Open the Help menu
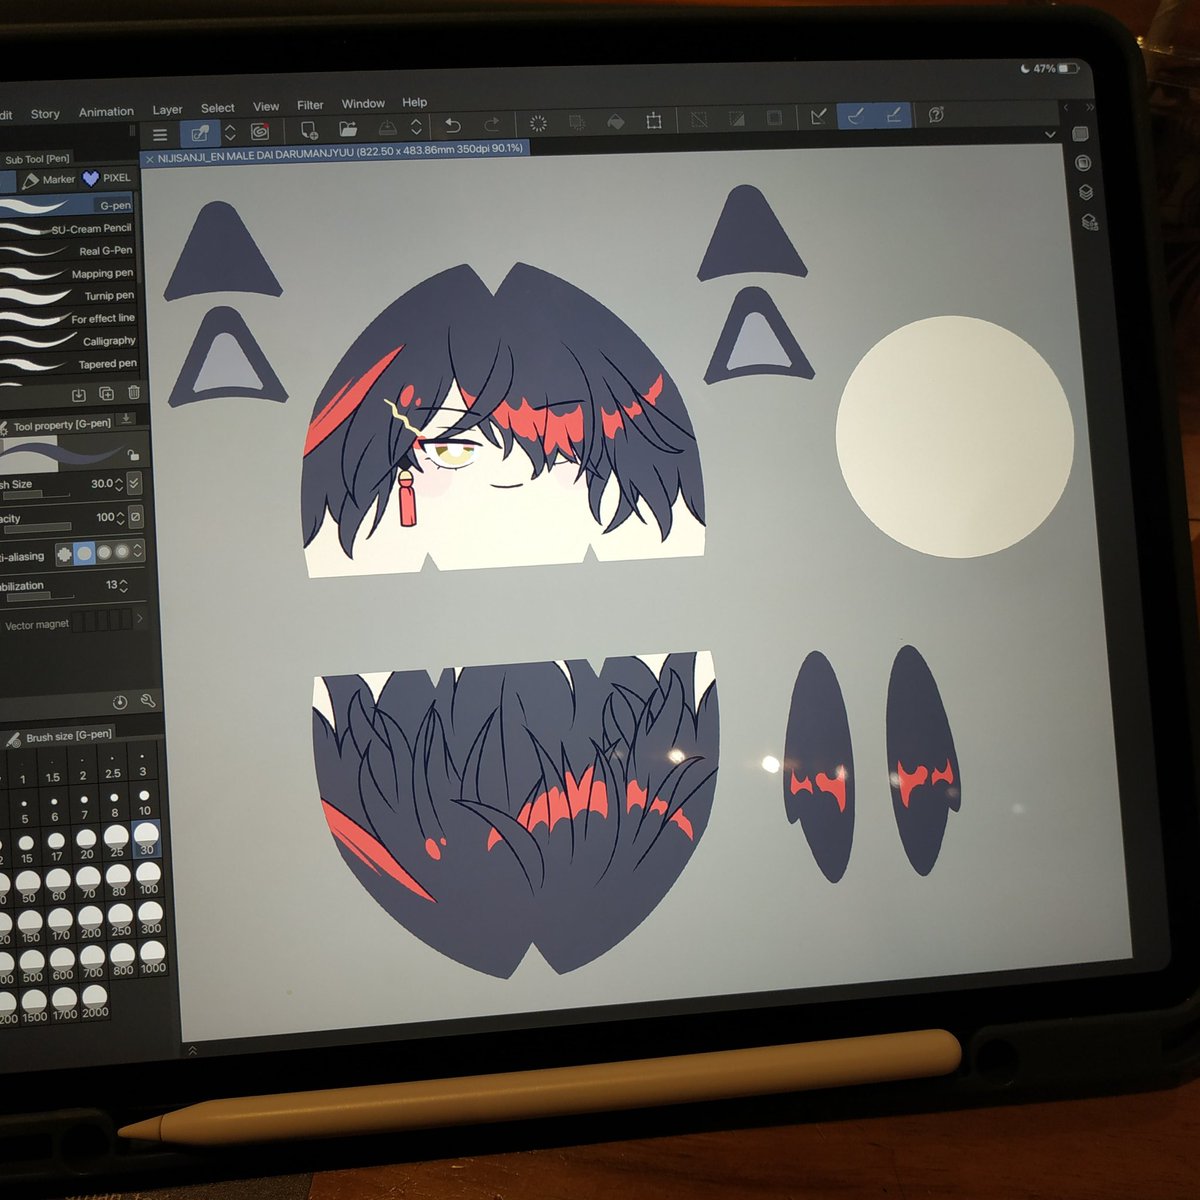The width and height of the screenshot is (1200, 1200). (x=415, y=102)
